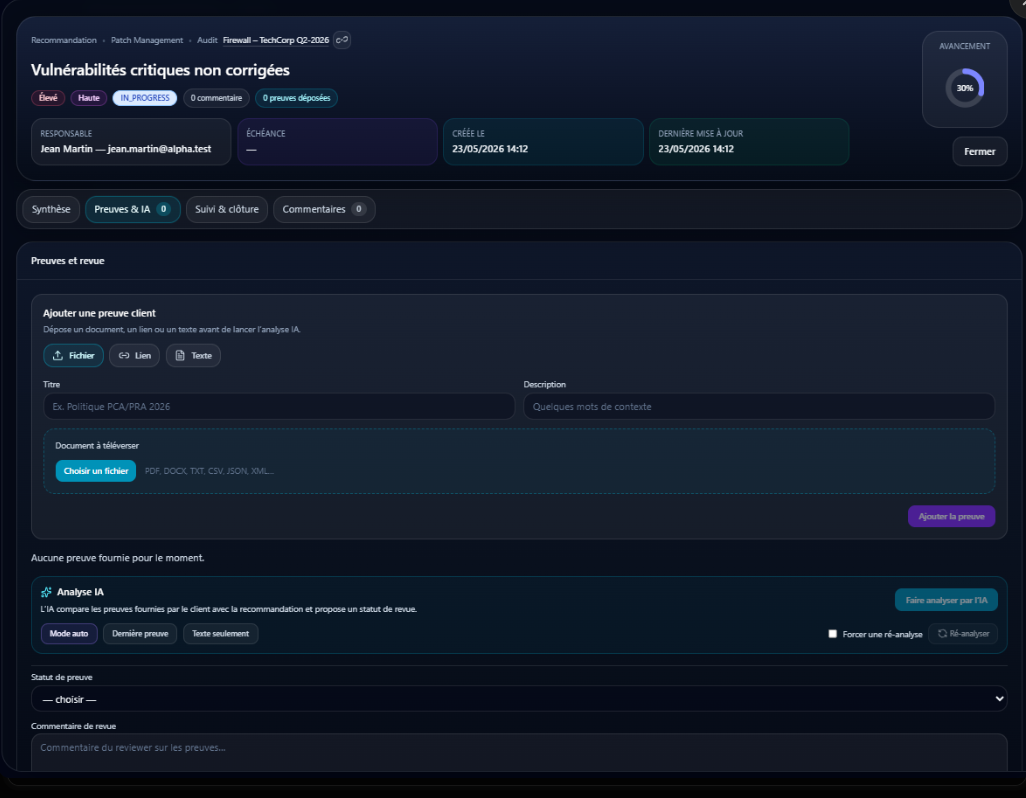The image size is (1026, 798).
Task: Click Patch Management breadcrumb
Action: click(x=147, y=40)
